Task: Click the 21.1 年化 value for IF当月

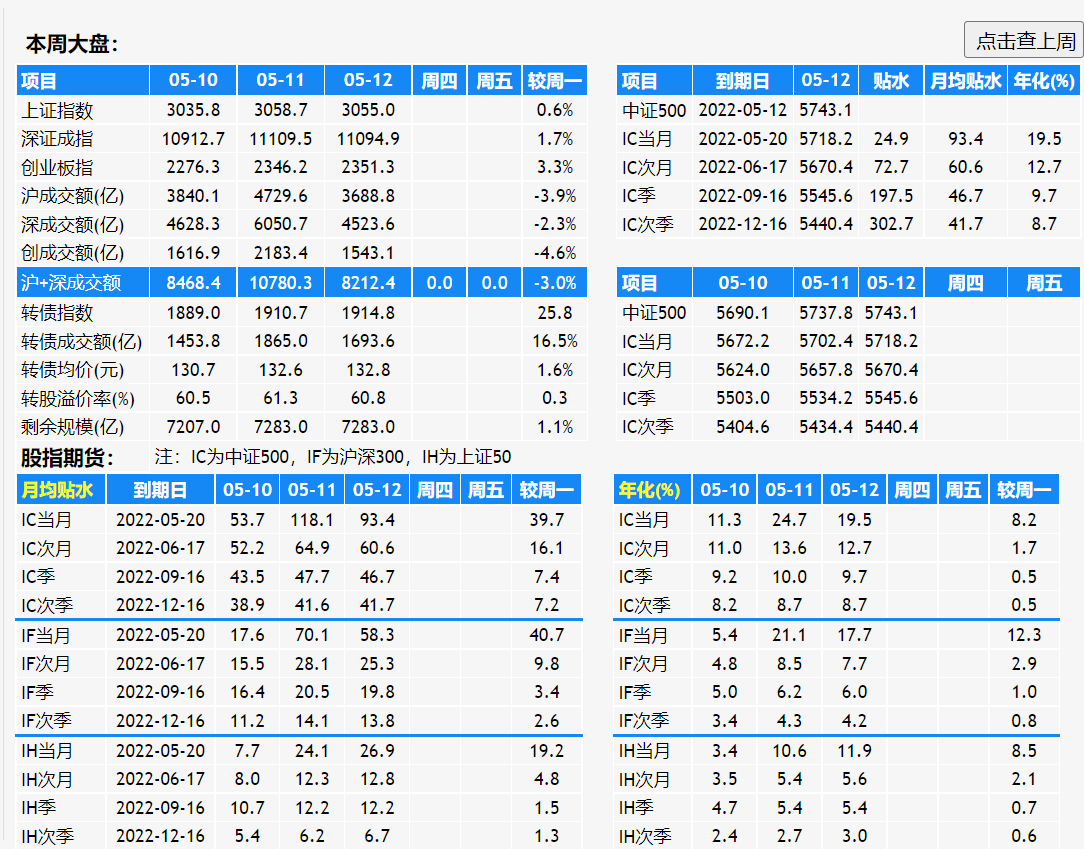Action: [789, 635]
